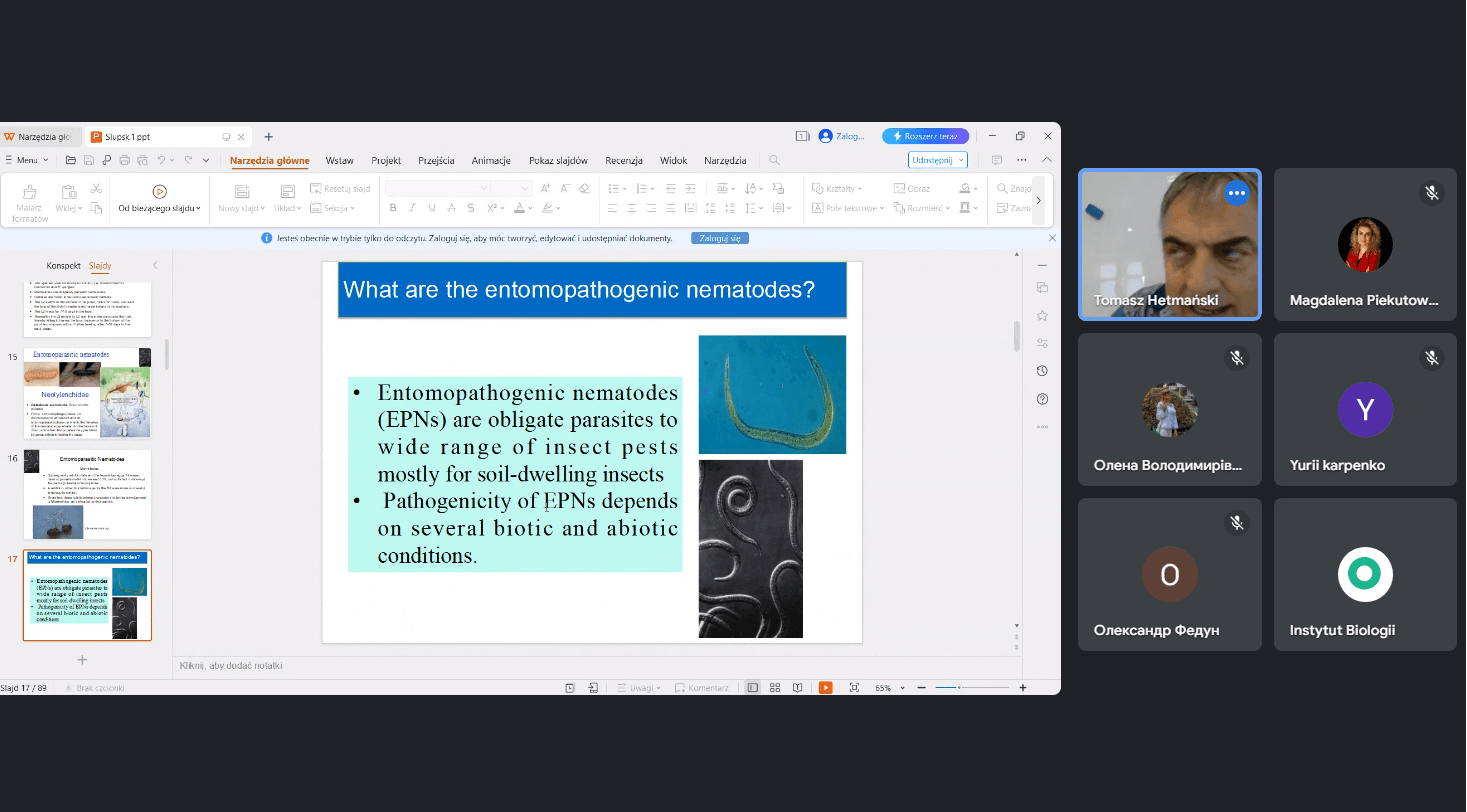The height and width of the screenshot is (812, 1467).
Task: Expand the Od bieżącego slajdu dropdown arrow
Action: [198, 209]
